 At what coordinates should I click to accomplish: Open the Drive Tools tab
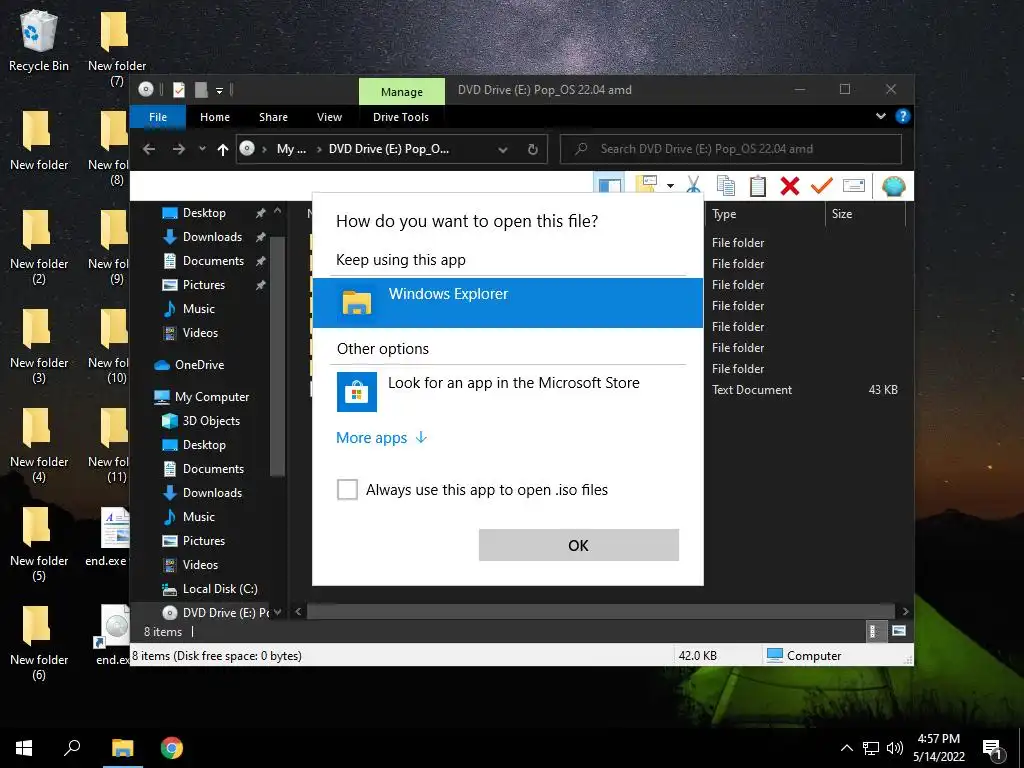point(401,117)
